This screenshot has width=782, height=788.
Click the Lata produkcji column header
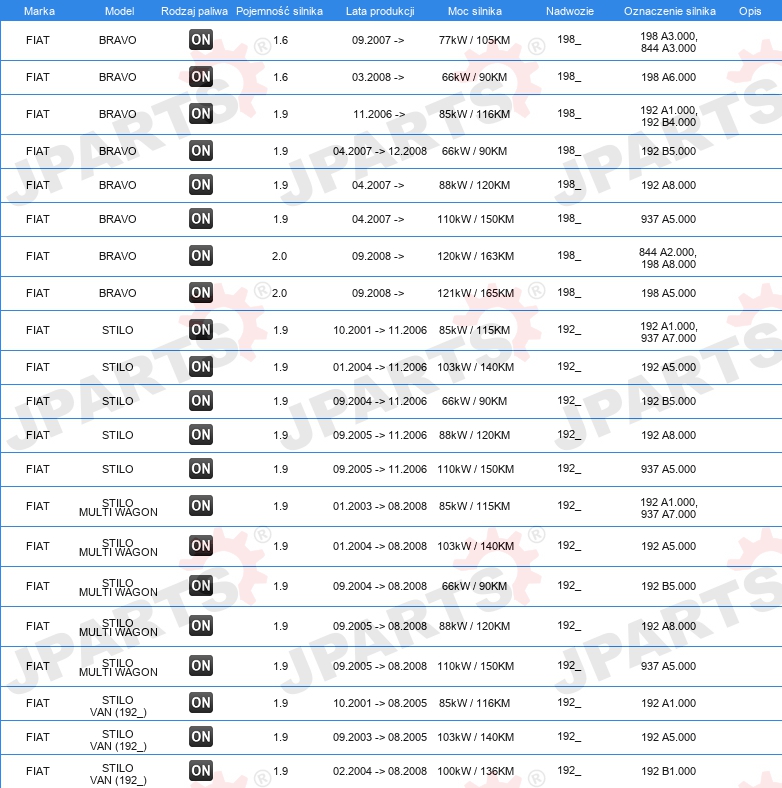(380, 11)
